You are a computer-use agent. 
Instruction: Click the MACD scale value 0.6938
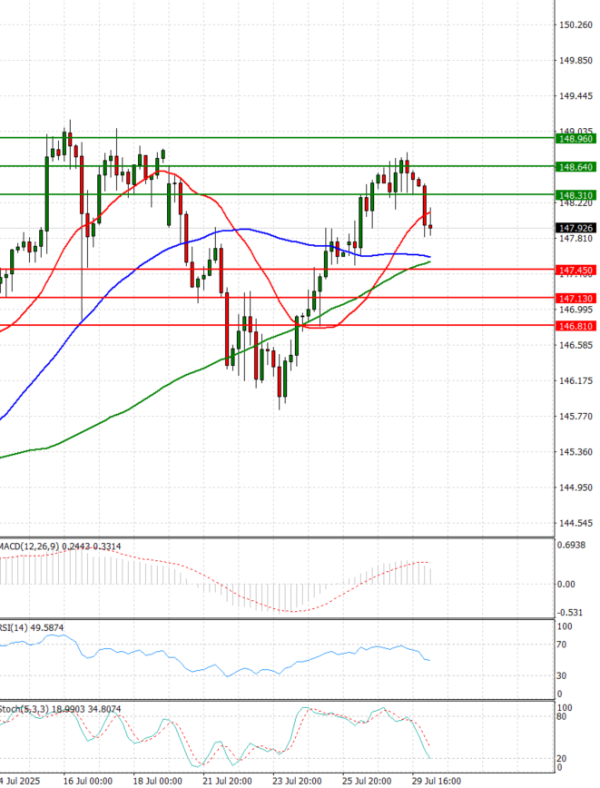tap(572, 545)
